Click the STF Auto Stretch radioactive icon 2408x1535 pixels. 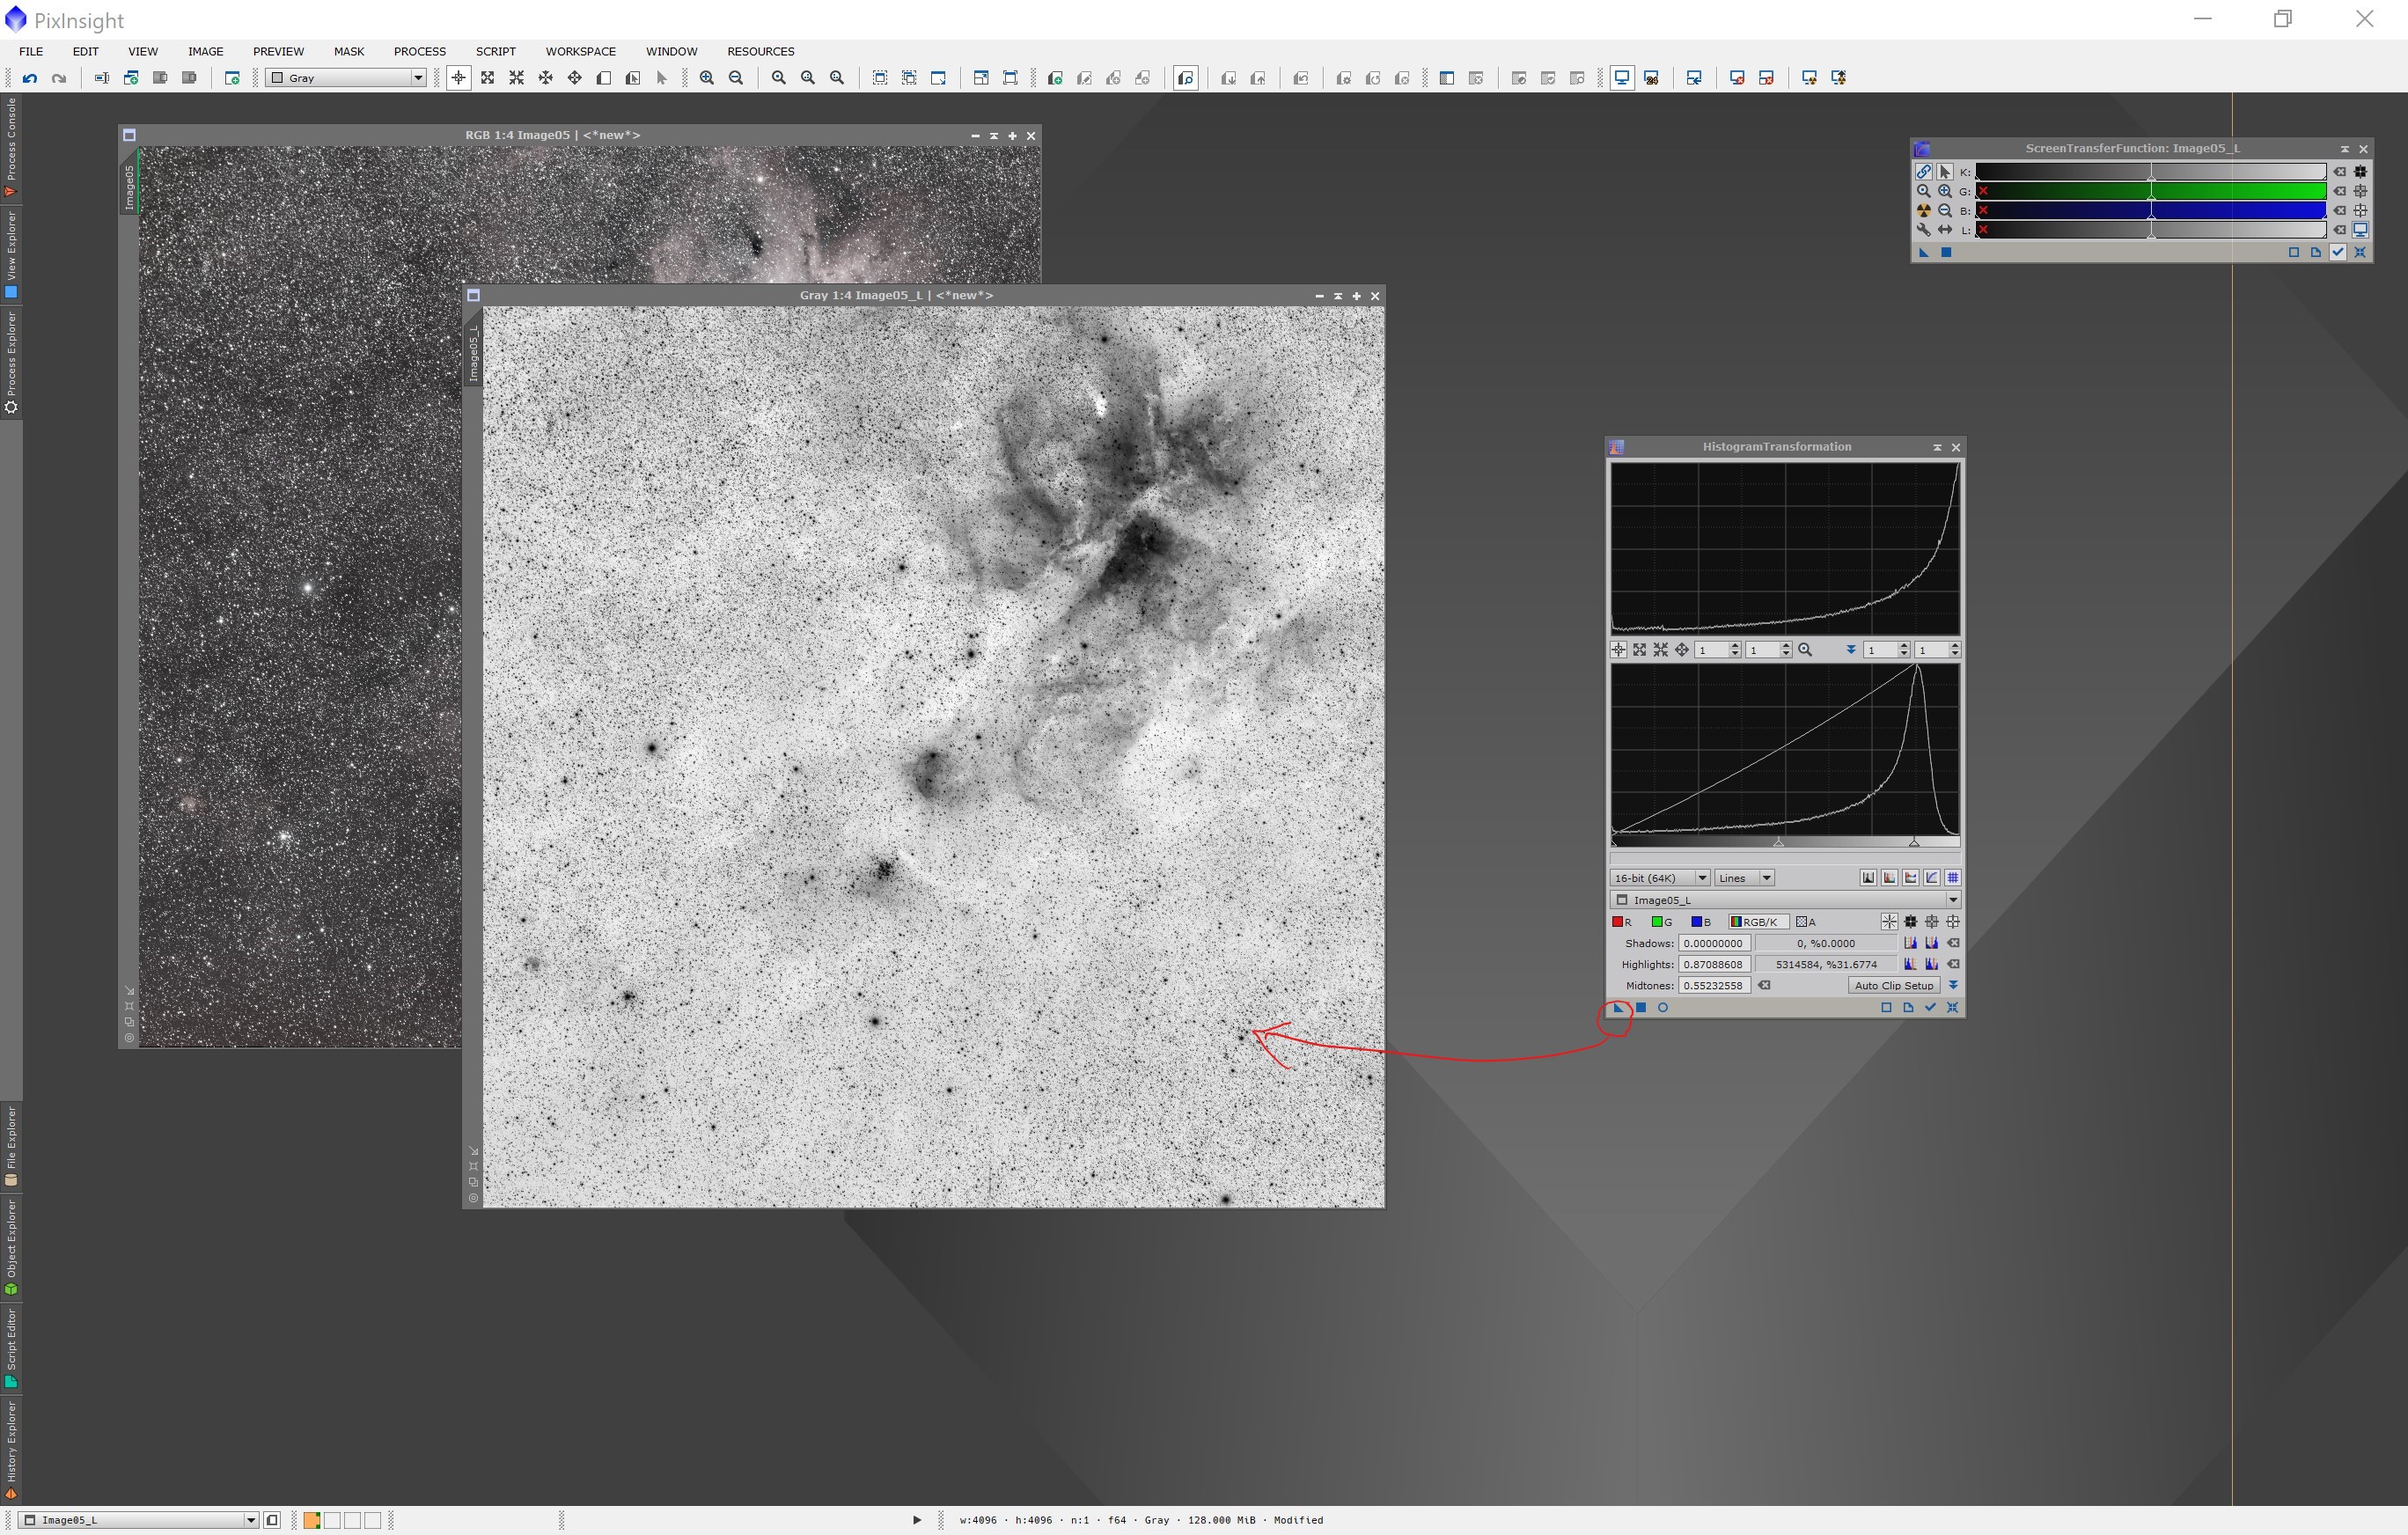tap(1923, 210)
